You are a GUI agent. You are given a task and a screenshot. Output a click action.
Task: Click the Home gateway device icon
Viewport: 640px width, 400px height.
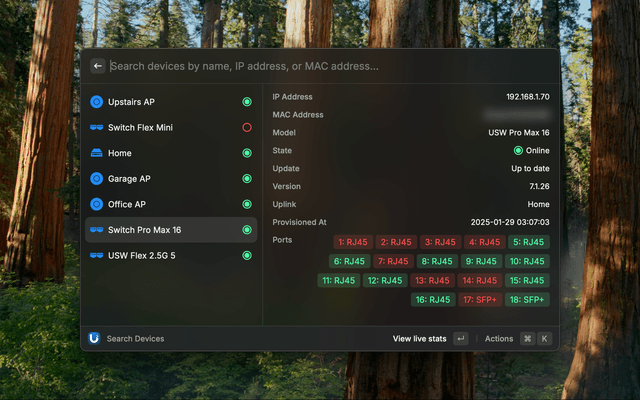[x=97, y=153]
